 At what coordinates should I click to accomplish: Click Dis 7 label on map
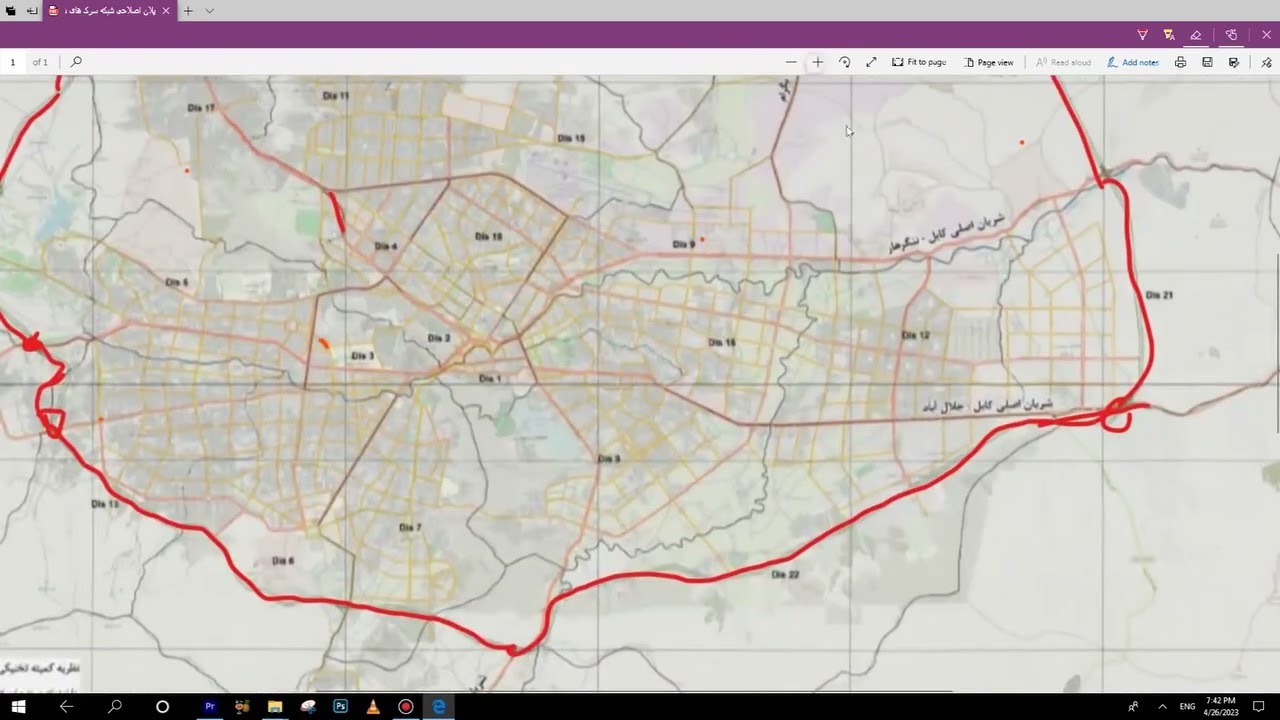410,527
